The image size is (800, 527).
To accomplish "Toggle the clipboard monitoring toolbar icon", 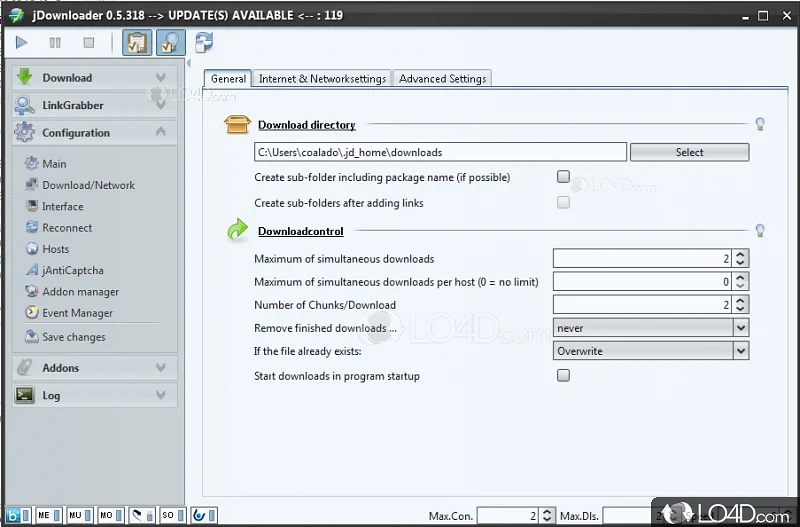I will (137, 42).
